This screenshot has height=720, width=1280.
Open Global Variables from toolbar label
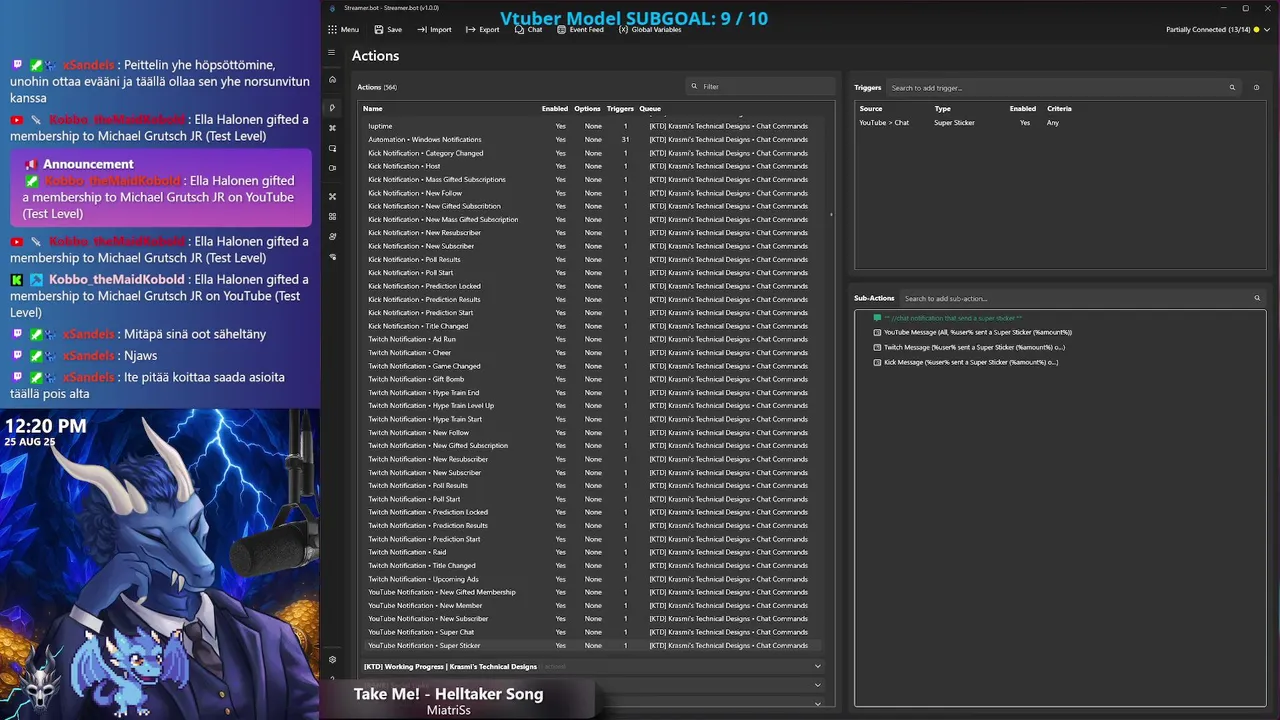[656, 30]
